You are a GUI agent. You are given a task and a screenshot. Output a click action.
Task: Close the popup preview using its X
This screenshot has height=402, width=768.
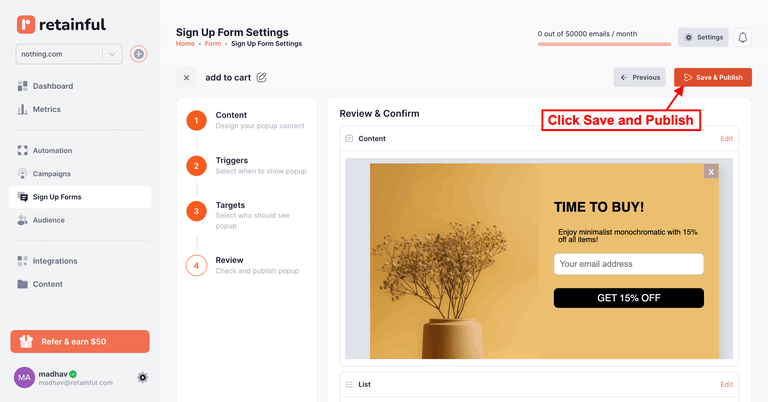pyautogui.click(x=711, y=172)
